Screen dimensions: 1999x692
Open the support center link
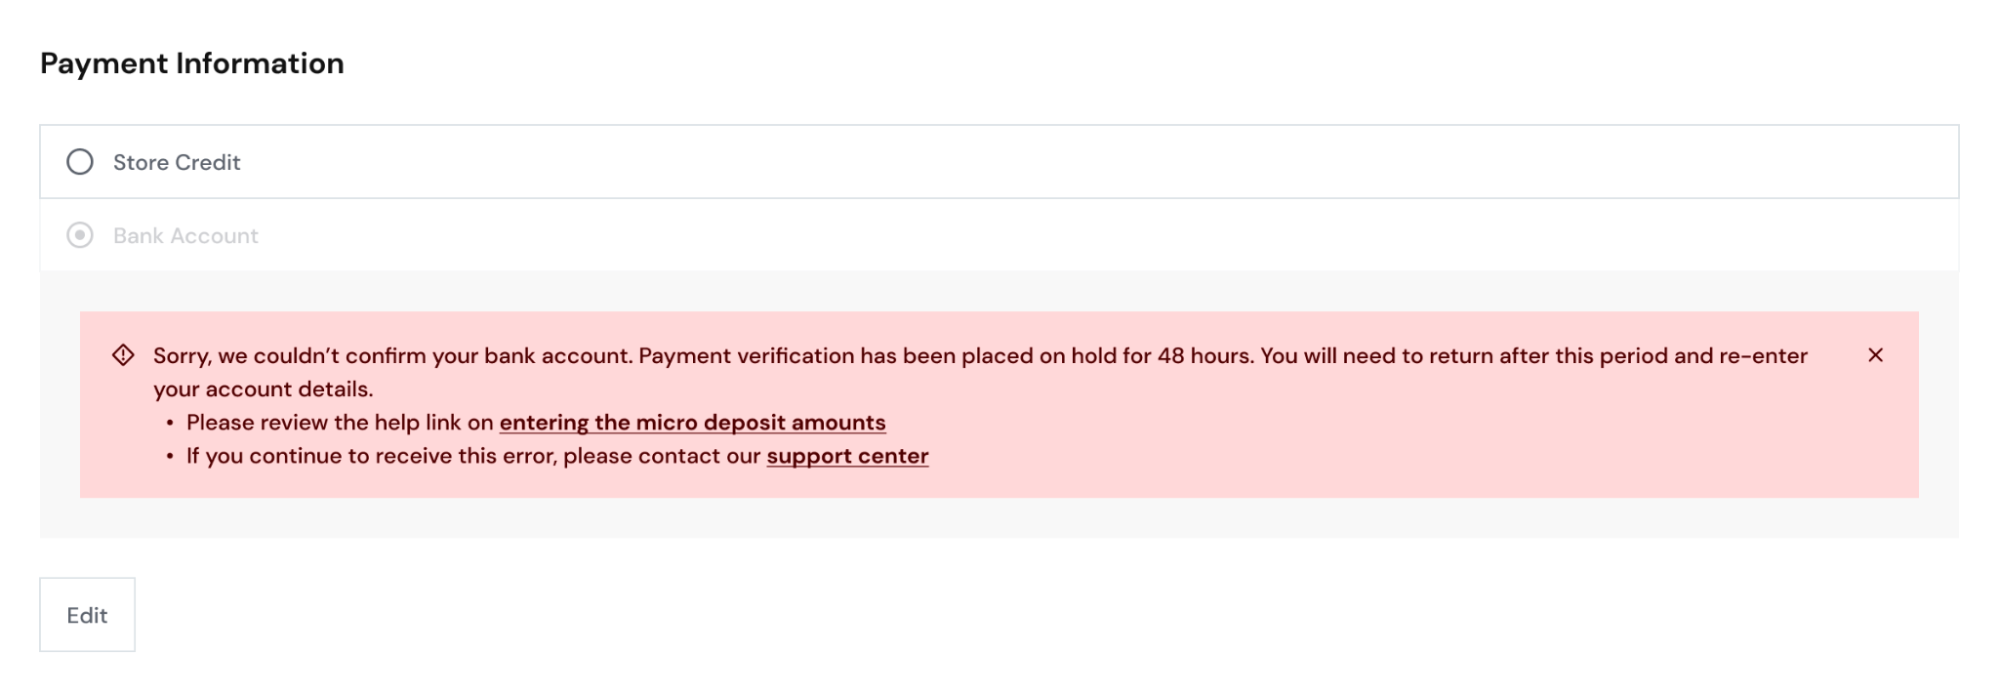point(847,456)
